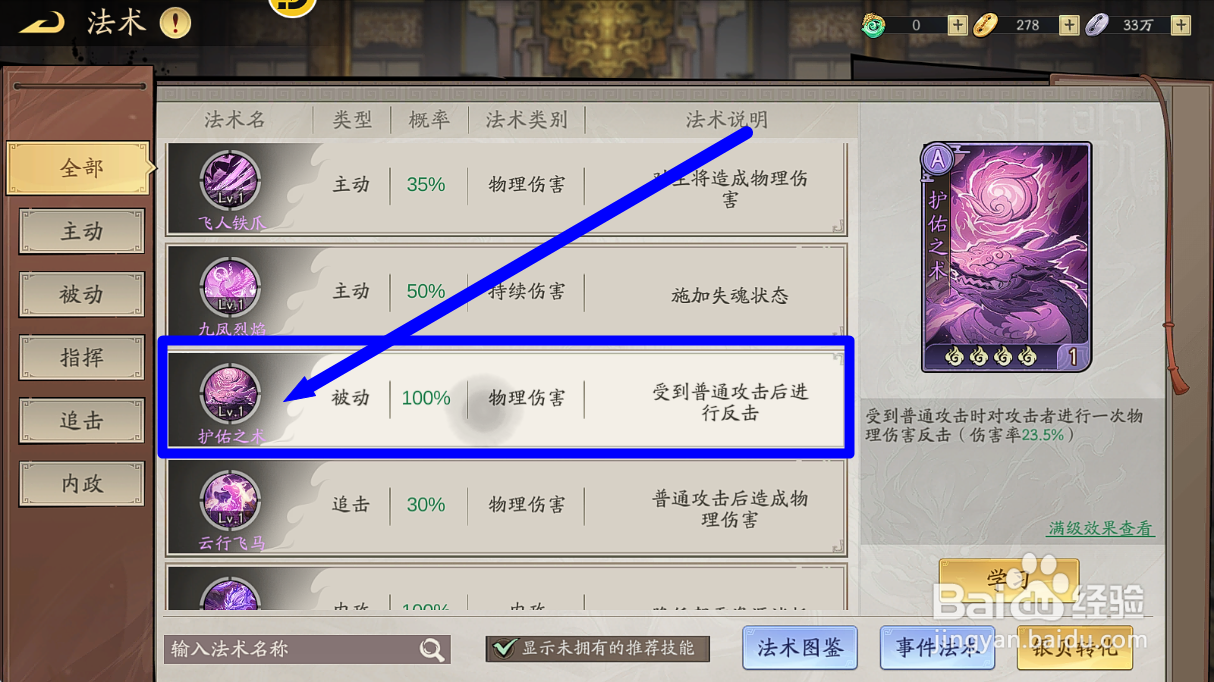Click the back arrow icon beside 法术
1214x682 pixels.
point(41,22)
